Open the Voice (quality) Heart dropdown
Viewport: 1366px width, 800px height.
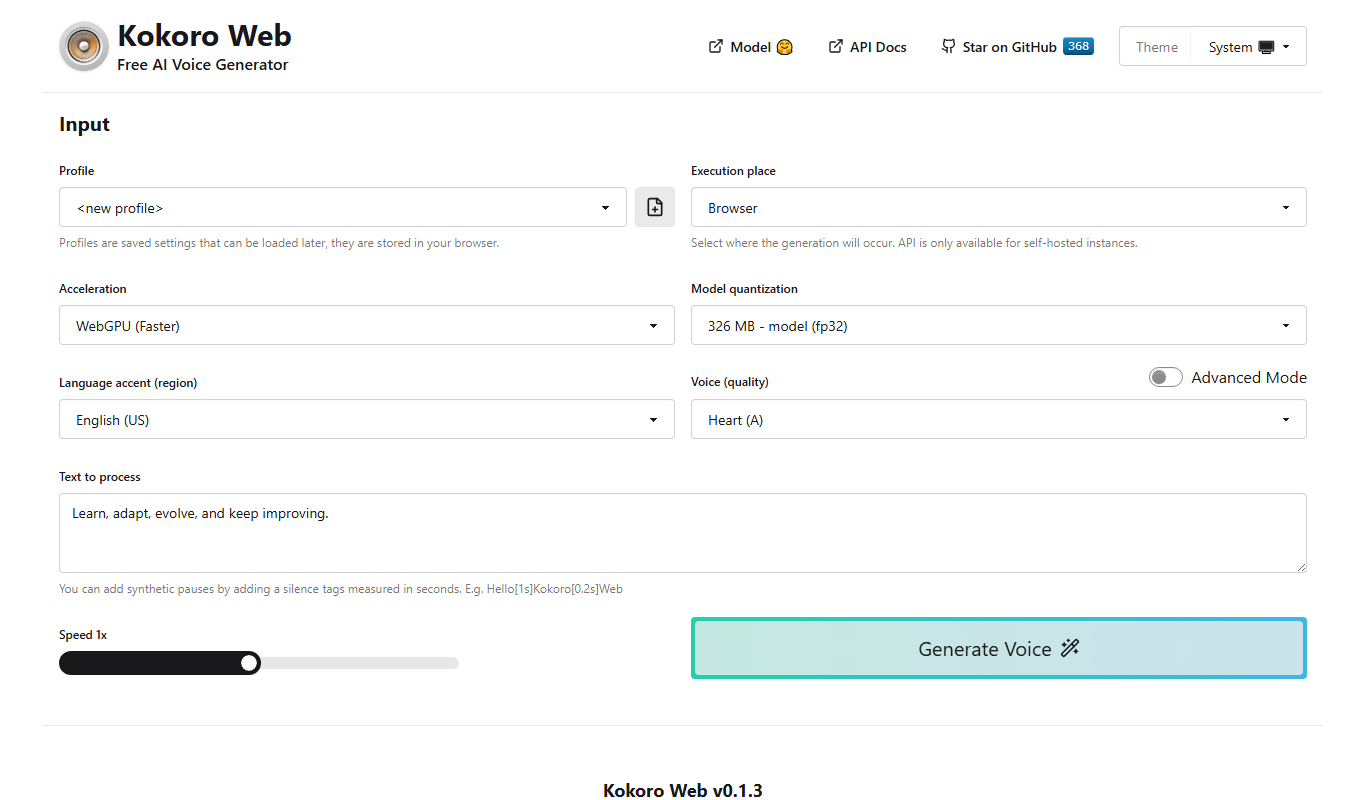tap(998, 419)
